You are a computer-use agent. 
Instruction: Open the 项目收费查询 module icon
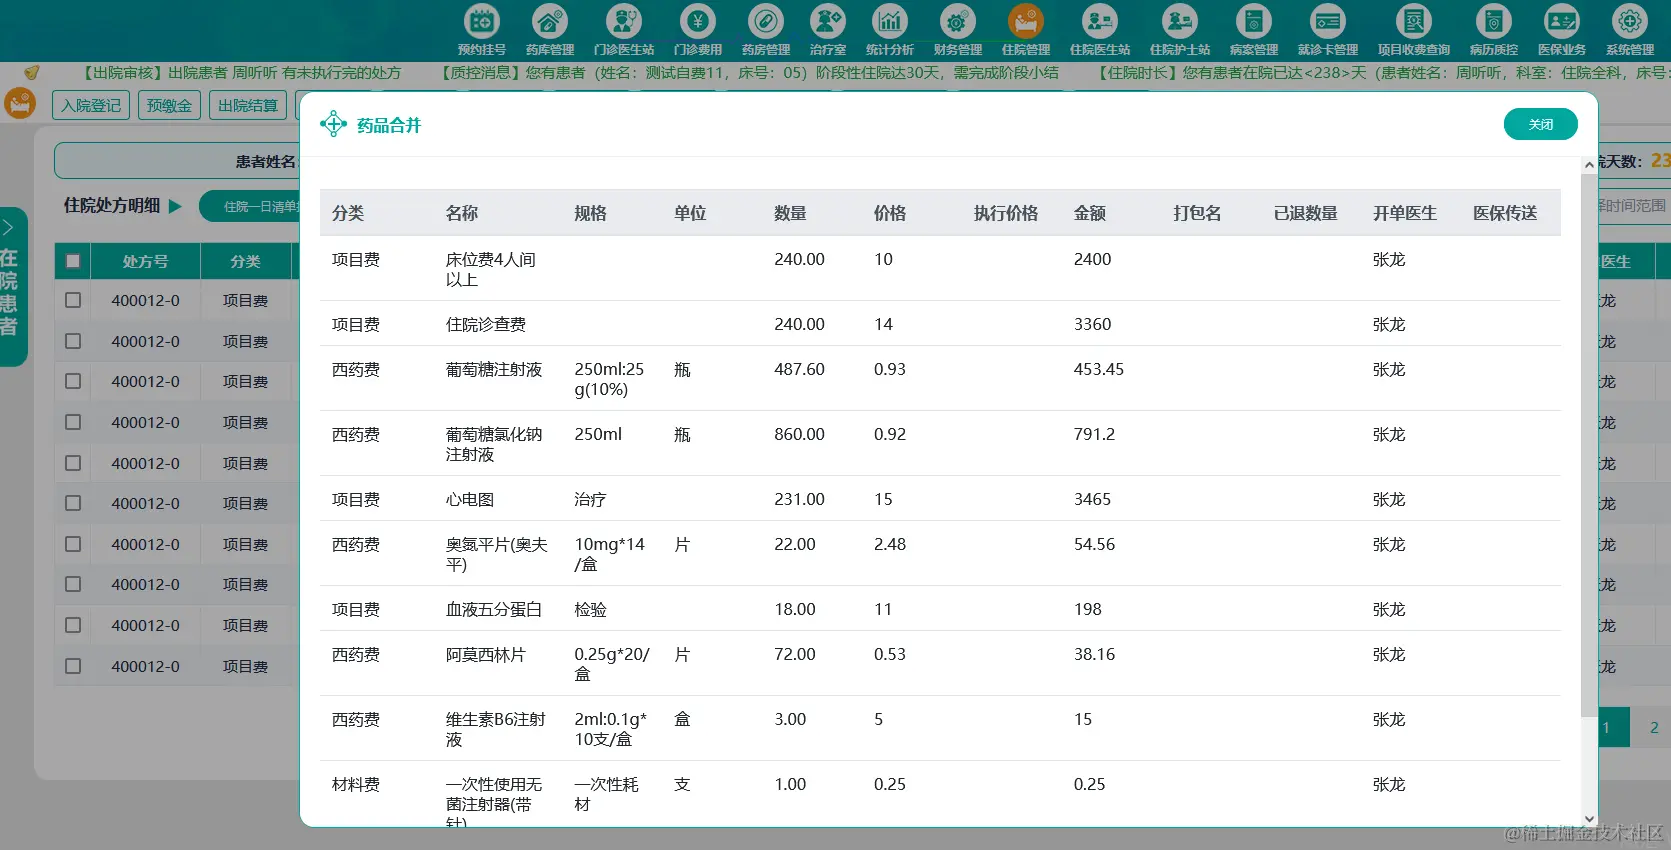1414,21
